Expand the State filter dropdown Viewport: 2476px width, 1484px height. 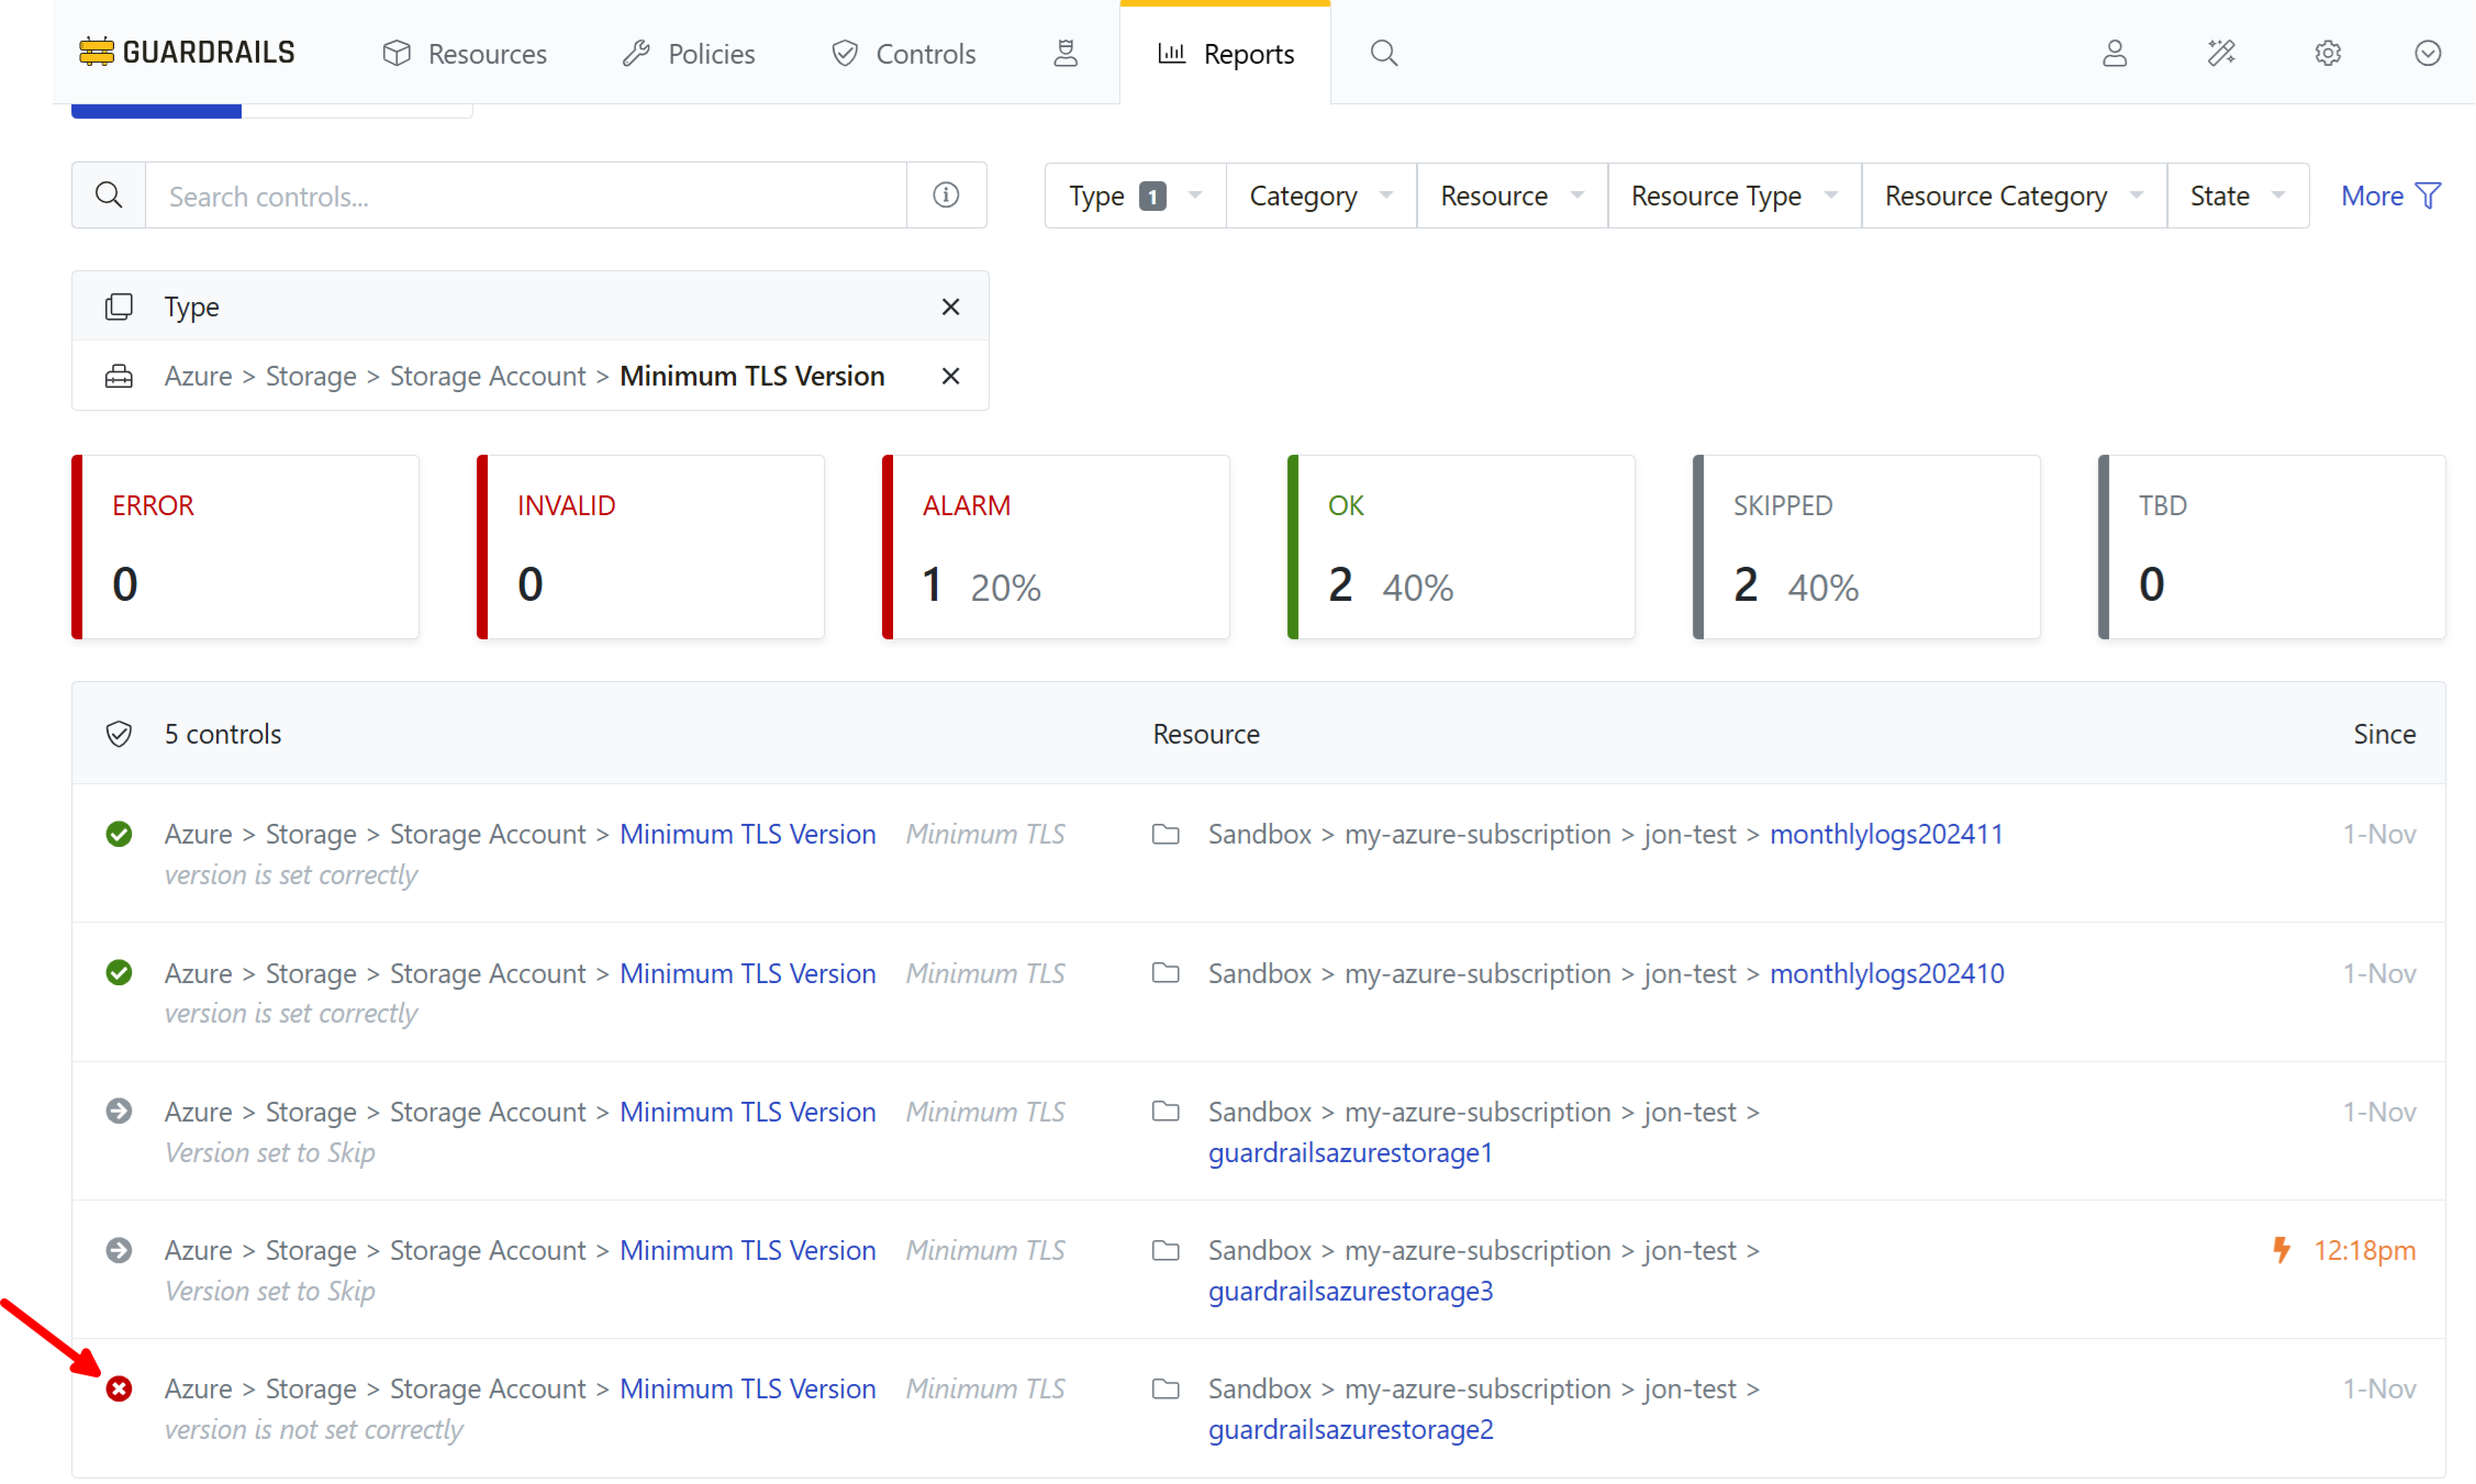click(x=2236, y=196)
